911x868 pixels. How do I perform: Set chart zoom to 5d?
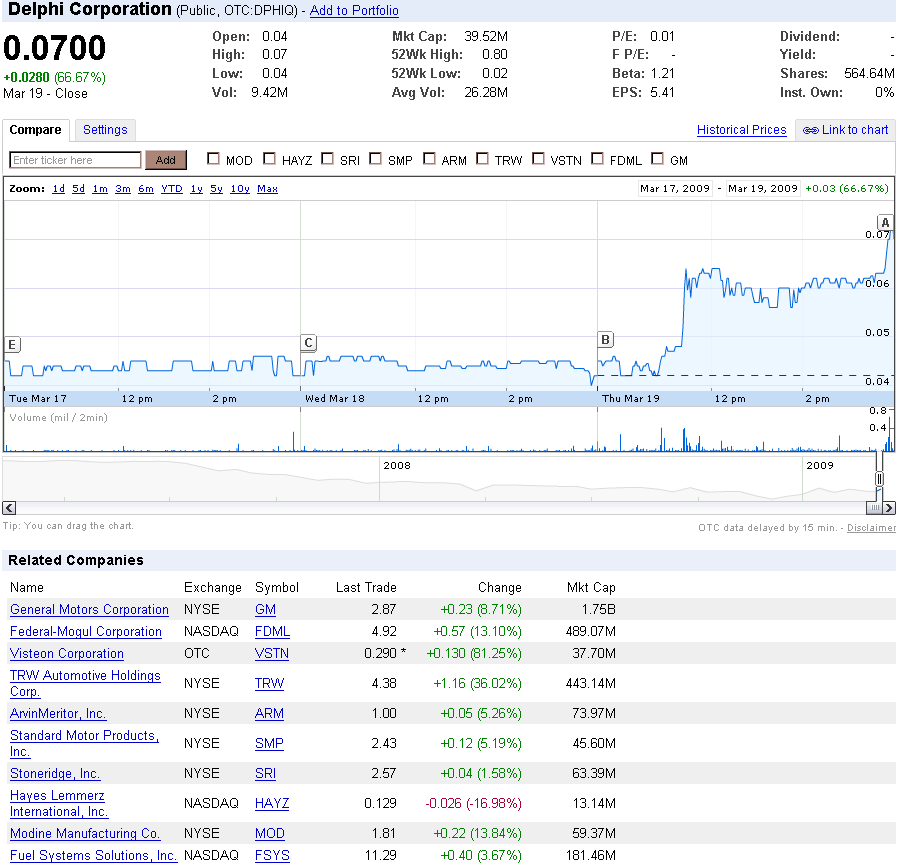coord(78,189)
